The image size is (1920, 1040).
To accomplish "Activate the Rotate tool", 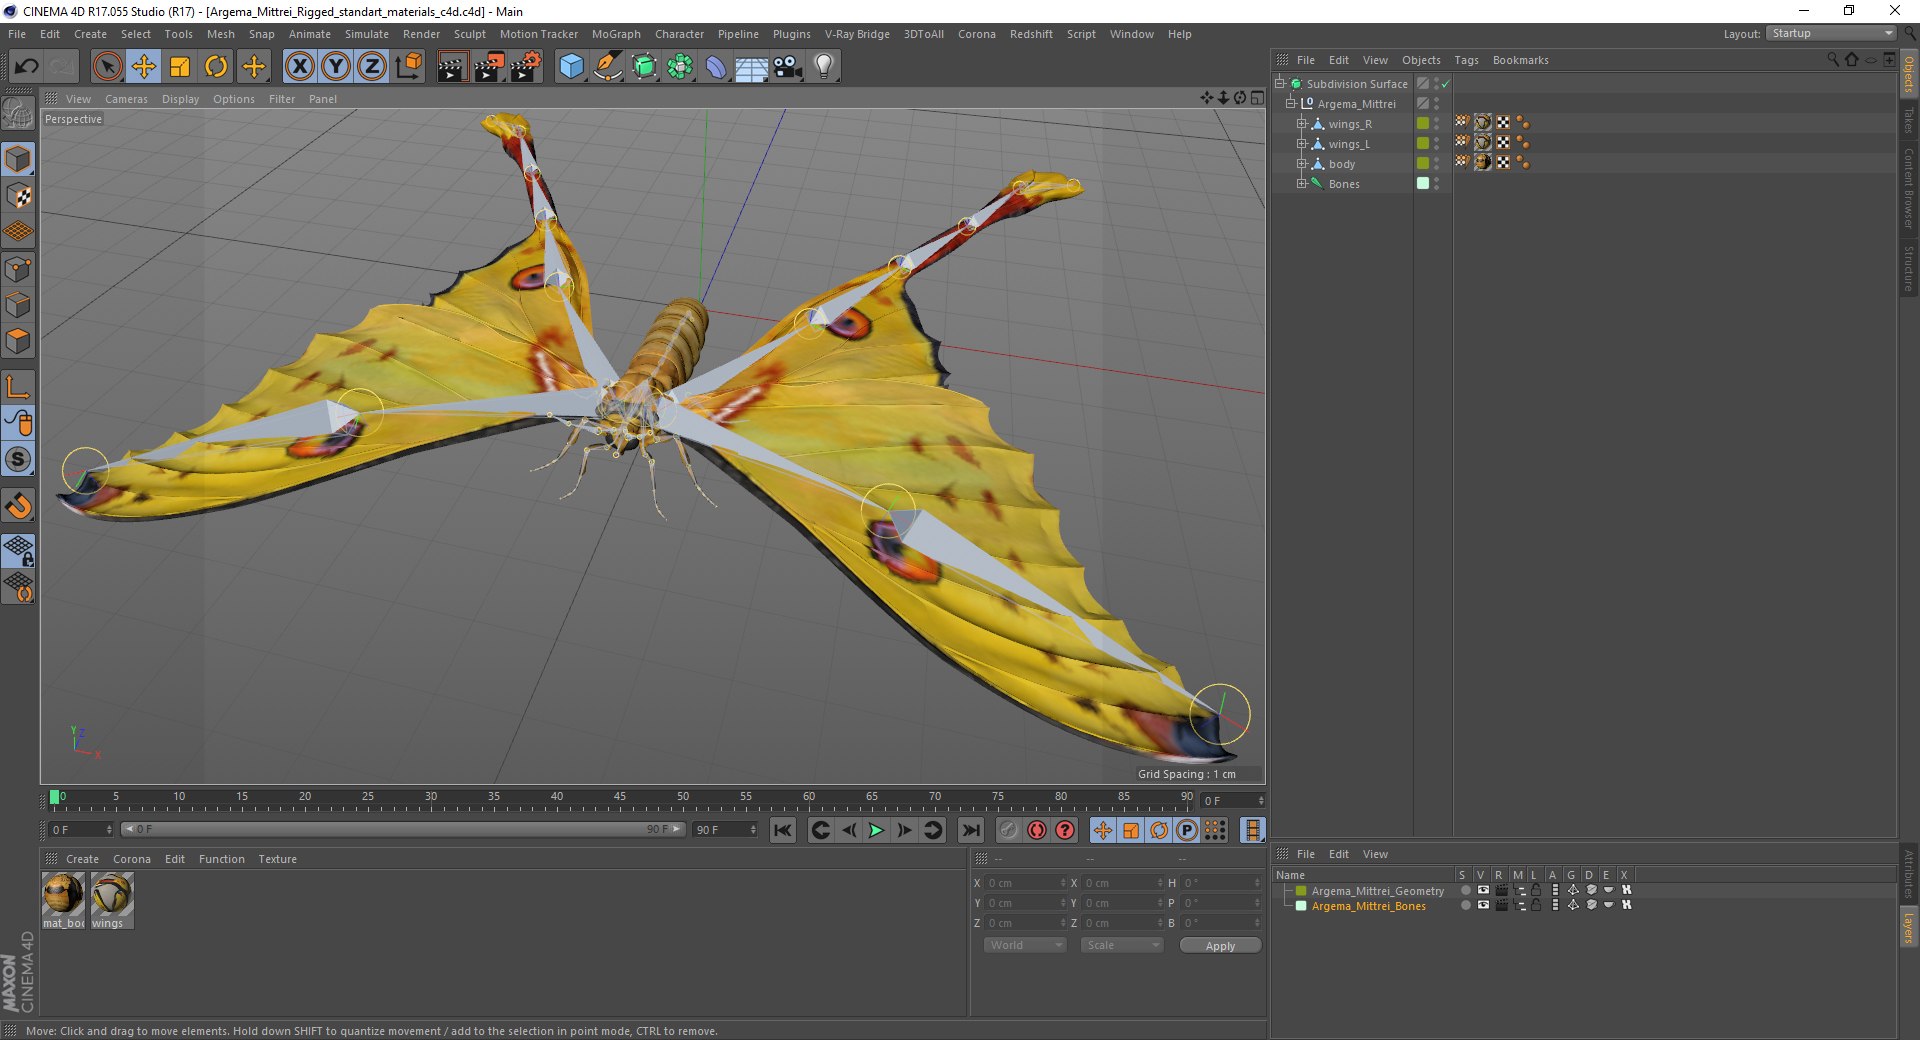I will pyautogui.click(x=216, y=67).
